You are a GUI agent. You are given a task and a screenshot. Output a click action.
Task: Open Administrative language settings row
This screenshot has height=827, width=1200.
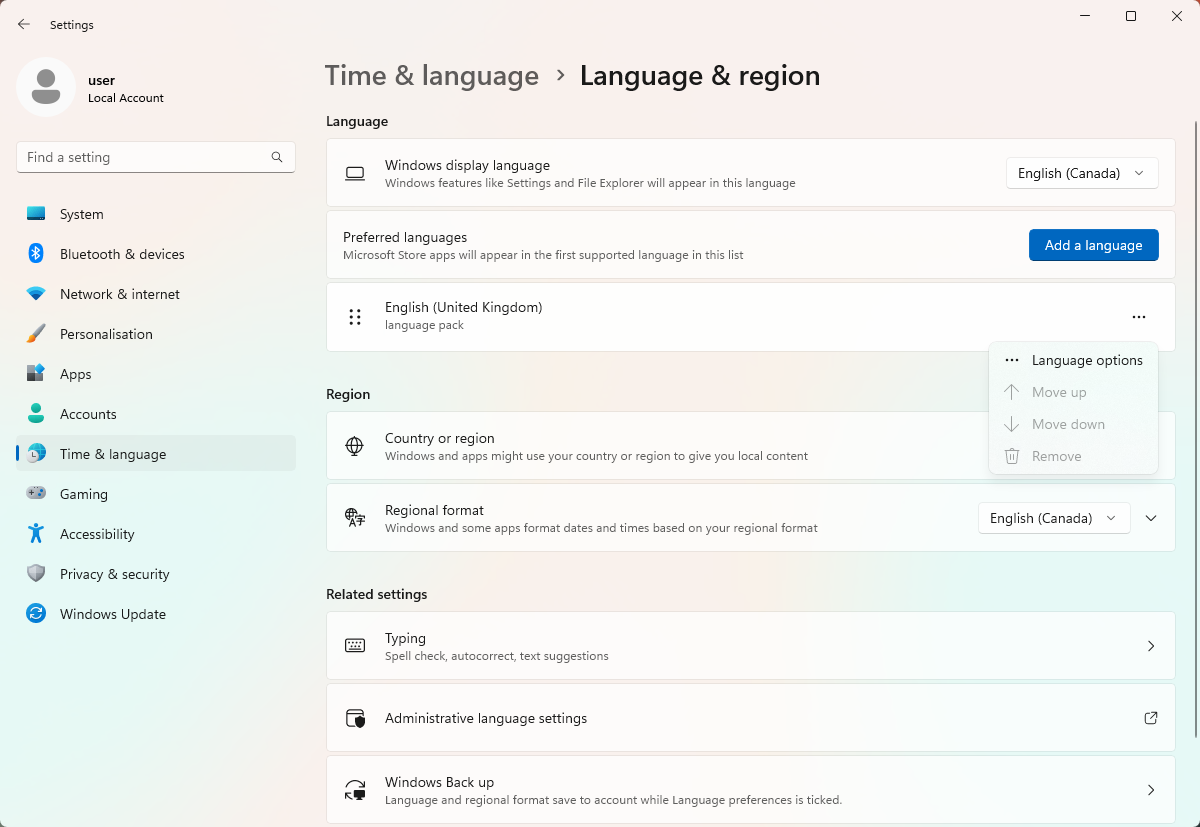751,718
